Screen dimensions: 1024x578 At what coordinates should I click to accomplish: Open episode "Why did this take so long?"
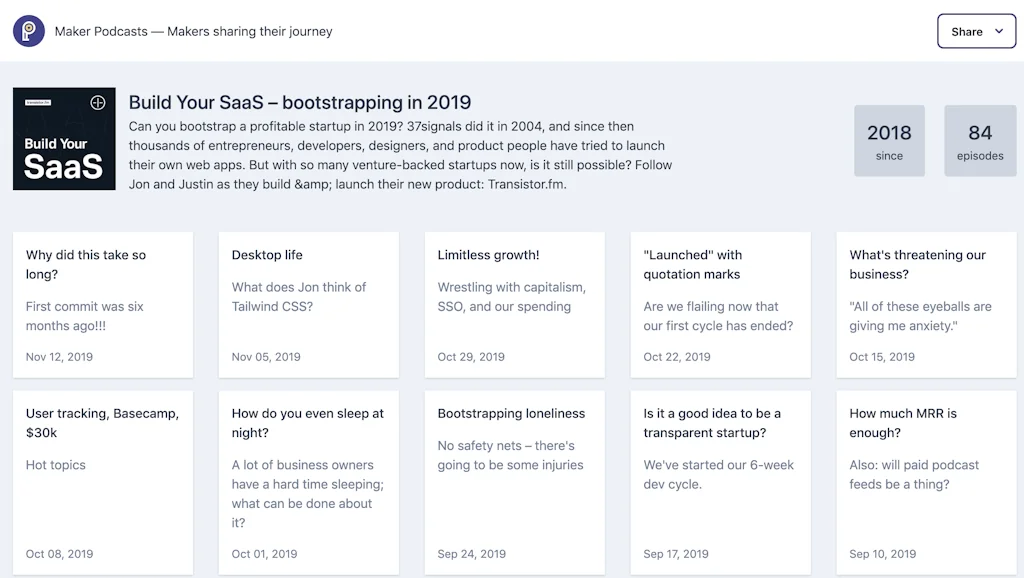[x=103, y=304]
